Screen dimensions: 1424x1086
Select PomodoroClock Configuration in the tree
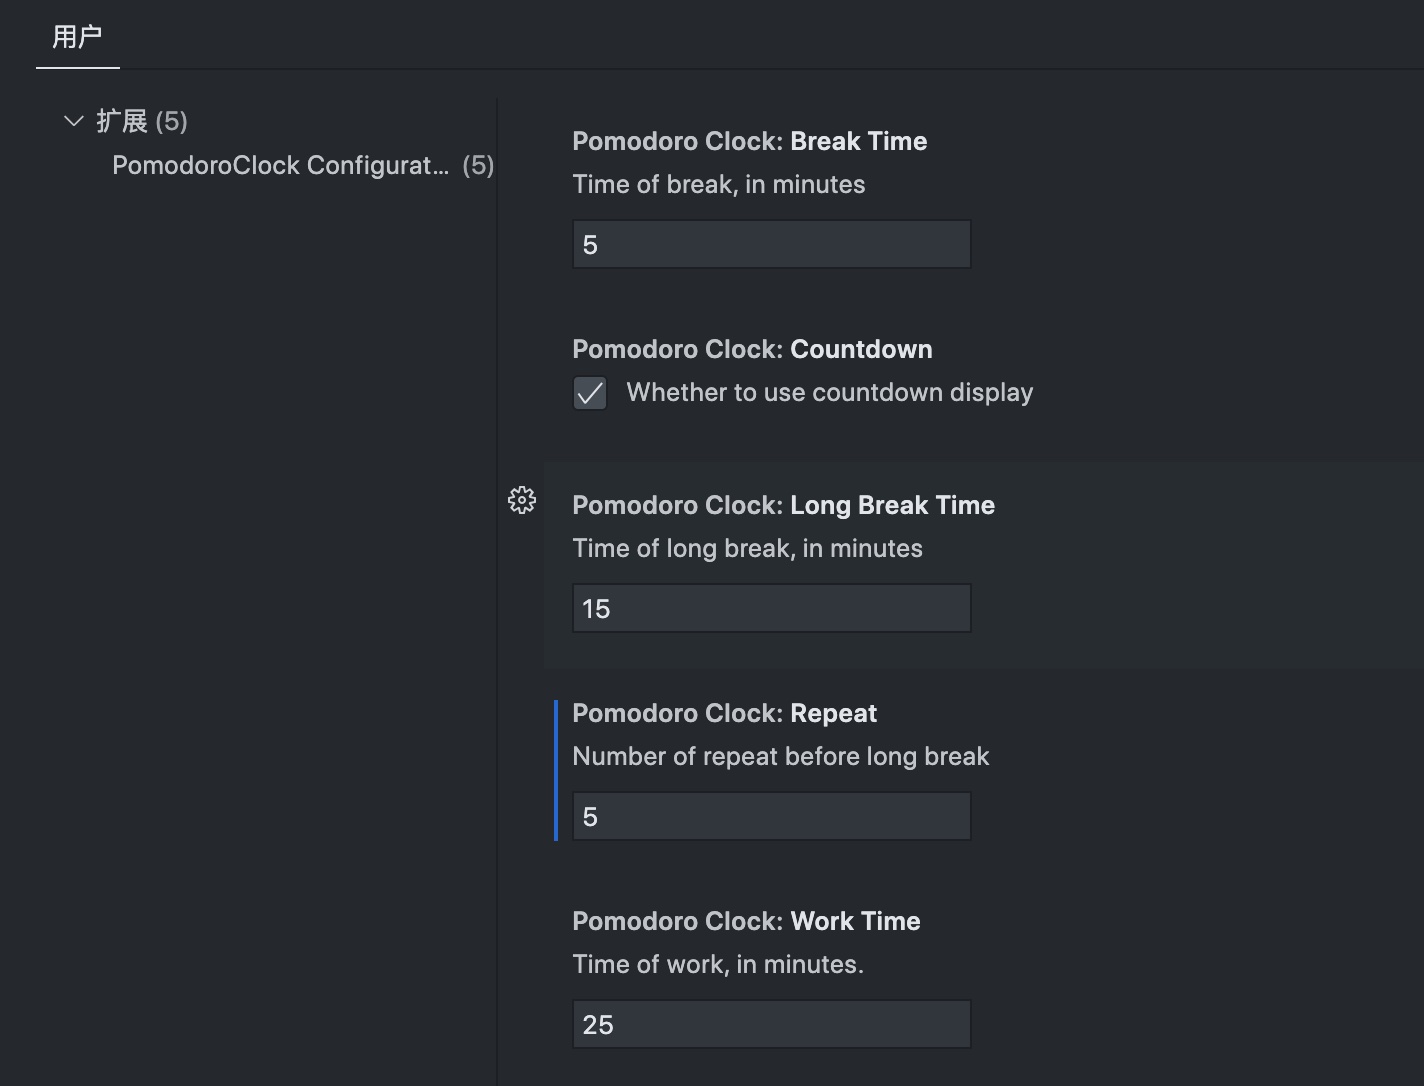click(x=281, y=165)
